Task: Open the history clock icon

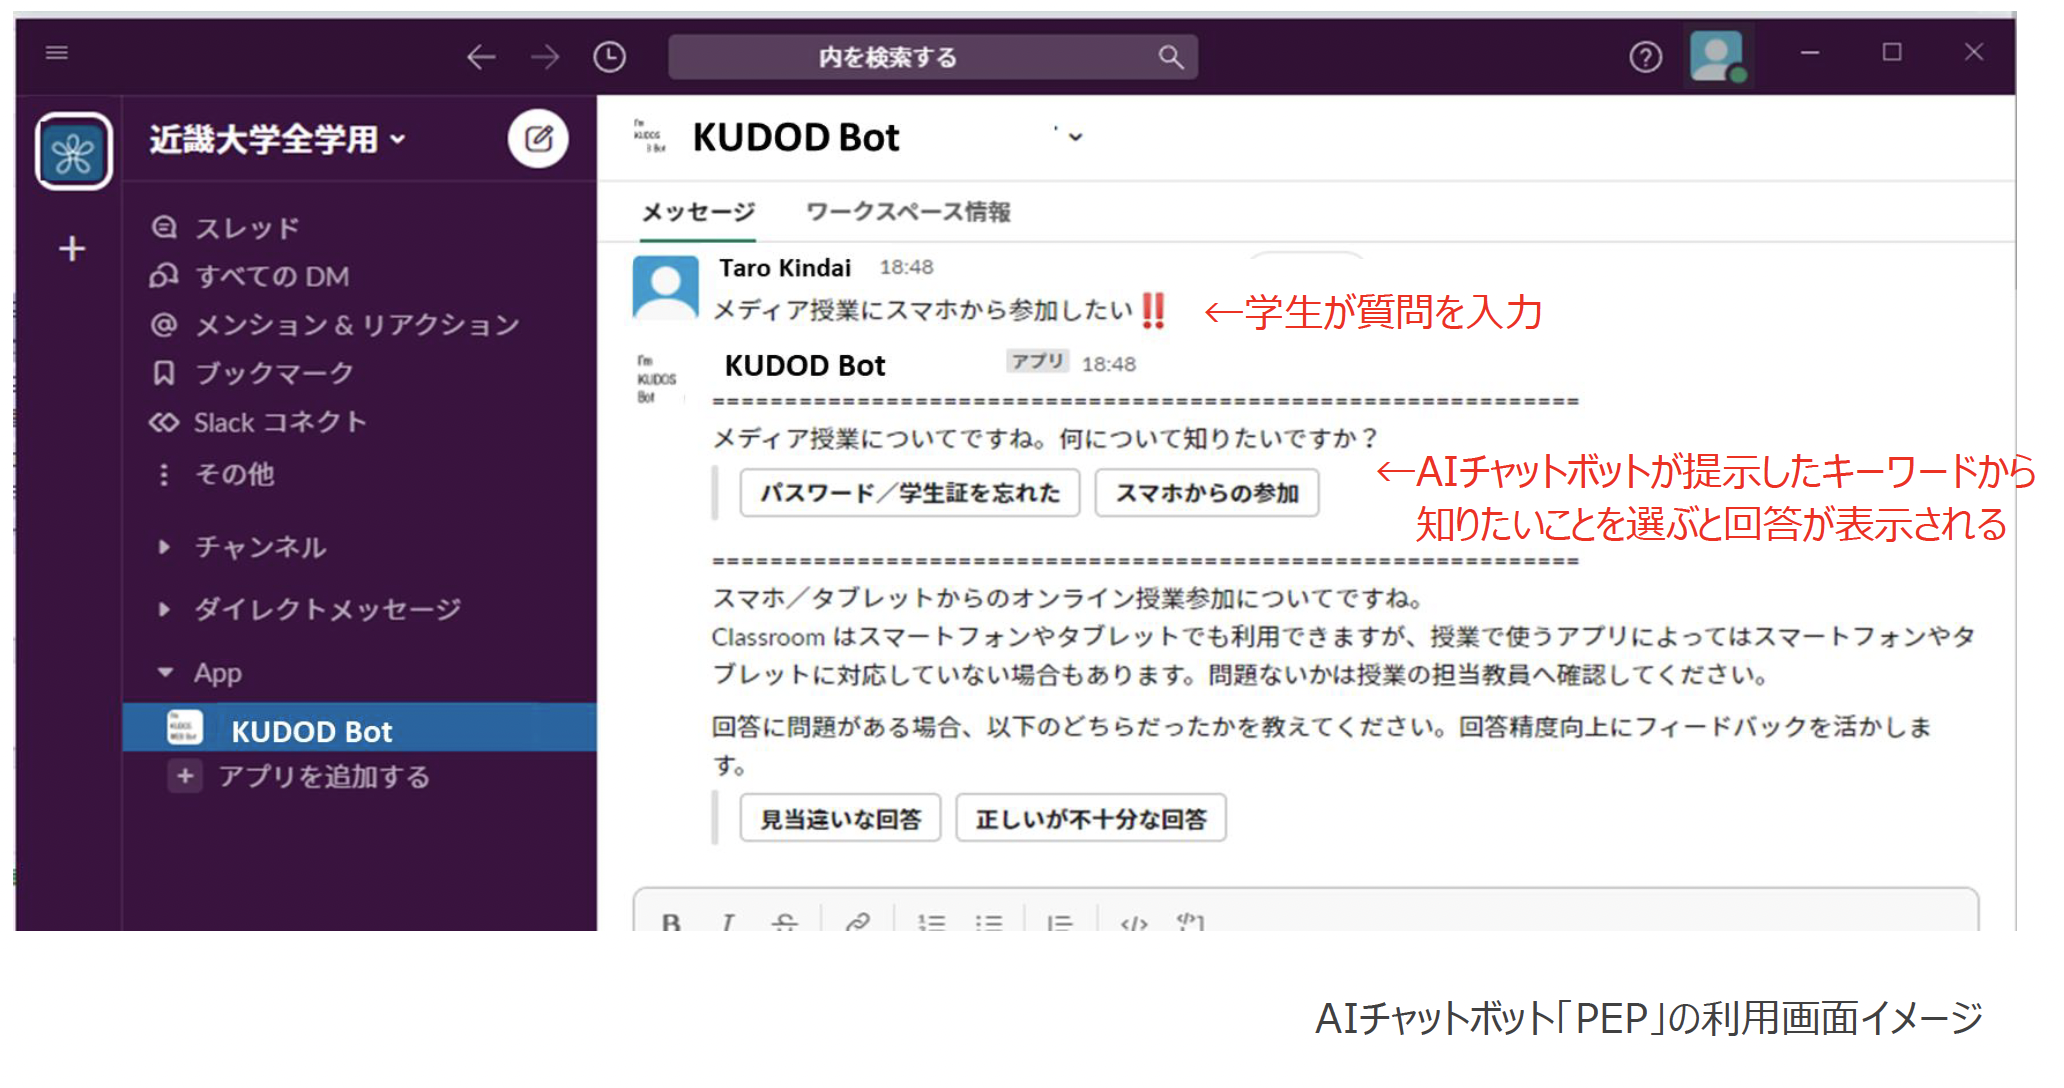Action: coord(609,57)
